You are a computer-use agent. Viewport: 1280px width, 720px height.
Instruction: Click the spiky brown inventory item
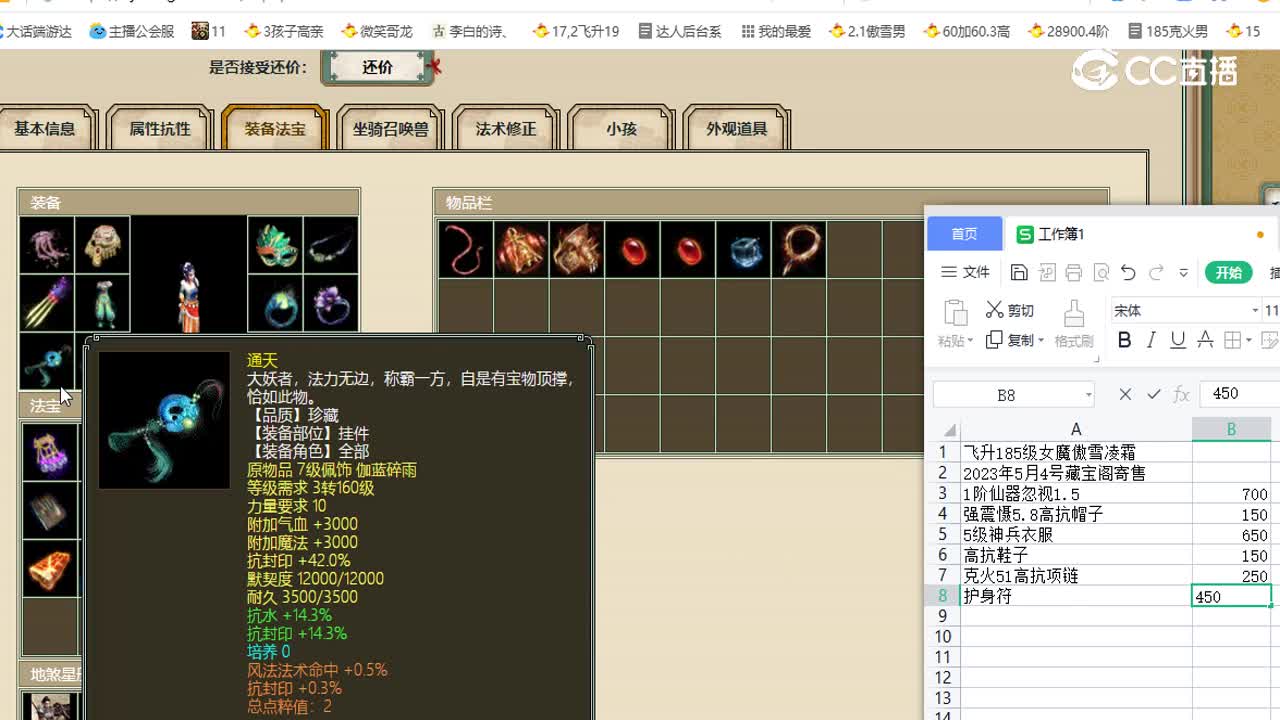point(576,249)
